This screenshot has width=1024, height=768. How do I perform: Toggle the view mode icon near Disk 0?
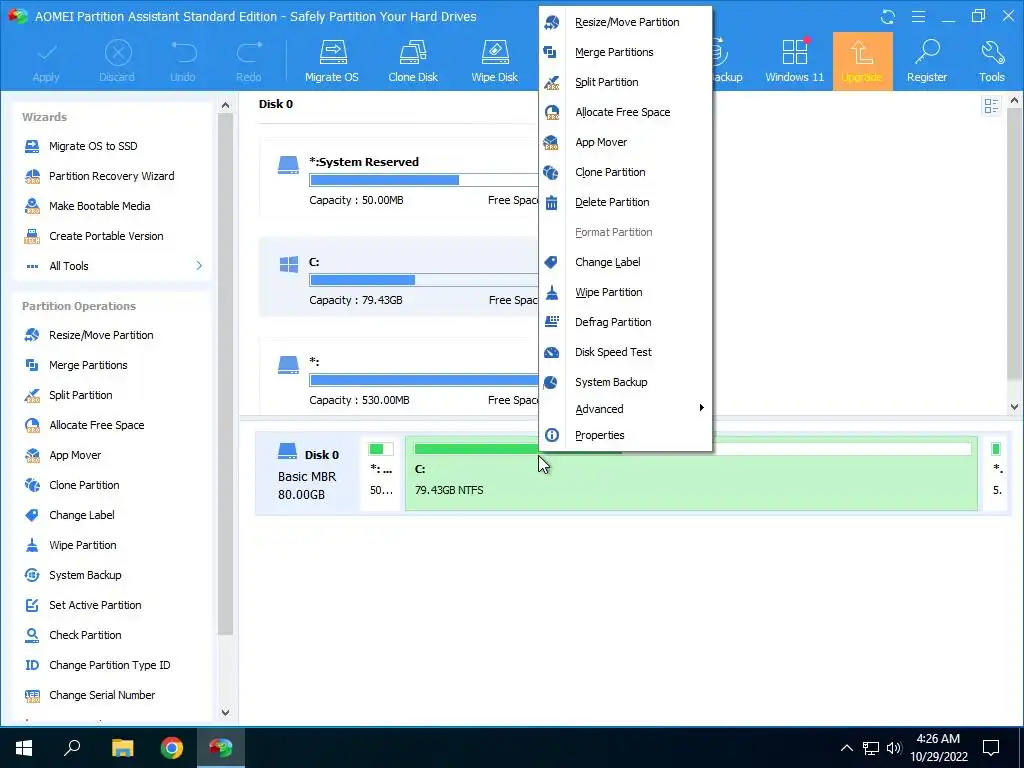point(991,106)
